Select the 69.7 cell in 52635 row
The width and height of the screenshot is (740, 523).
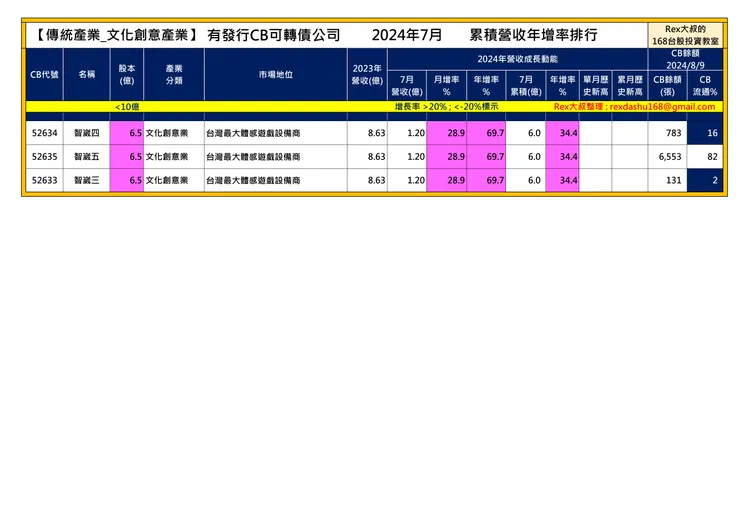486,157
